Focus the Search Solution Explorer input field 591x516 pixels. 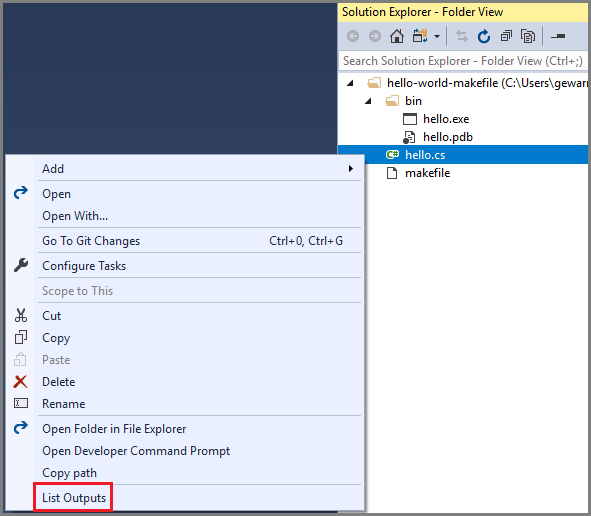463,61
